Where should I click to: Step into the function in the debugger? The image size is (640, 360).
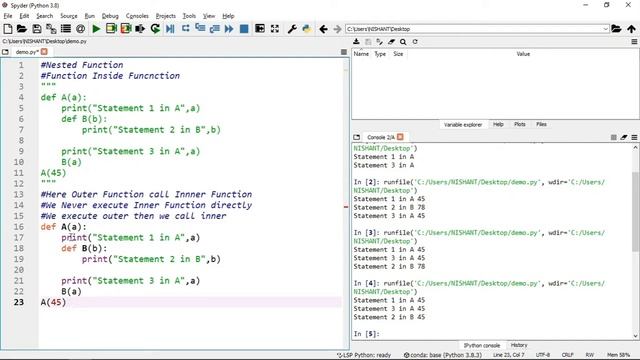coord(200,29)
